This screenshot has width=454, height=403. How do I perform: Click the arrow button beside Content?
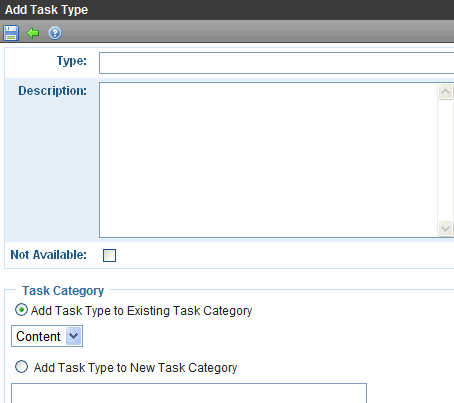[73, 336]
